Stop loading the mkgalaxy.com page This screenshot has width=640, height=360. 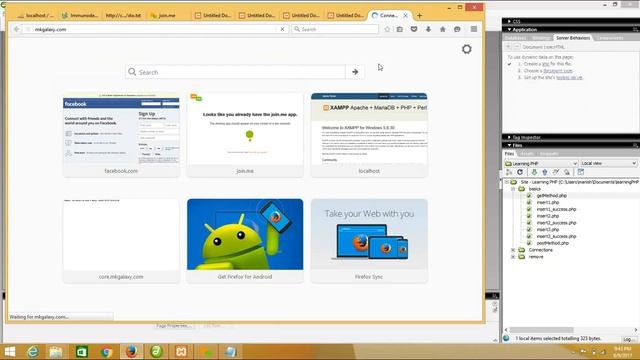[x=282, y=29]
